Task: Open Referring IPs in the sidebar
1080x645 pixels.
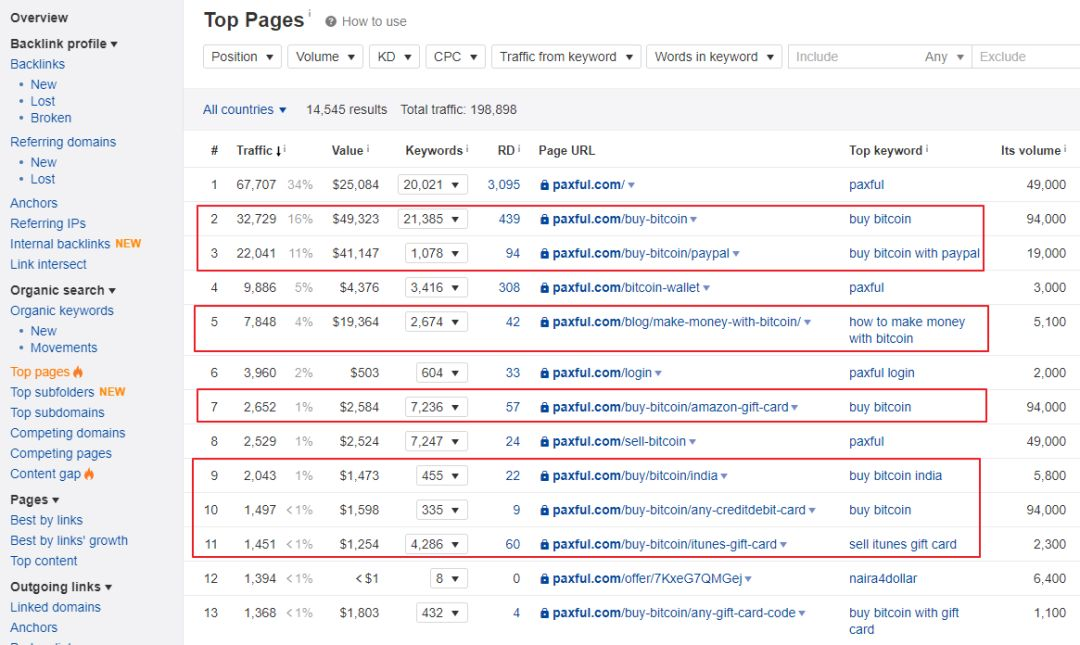Action: tap(48, 223)
